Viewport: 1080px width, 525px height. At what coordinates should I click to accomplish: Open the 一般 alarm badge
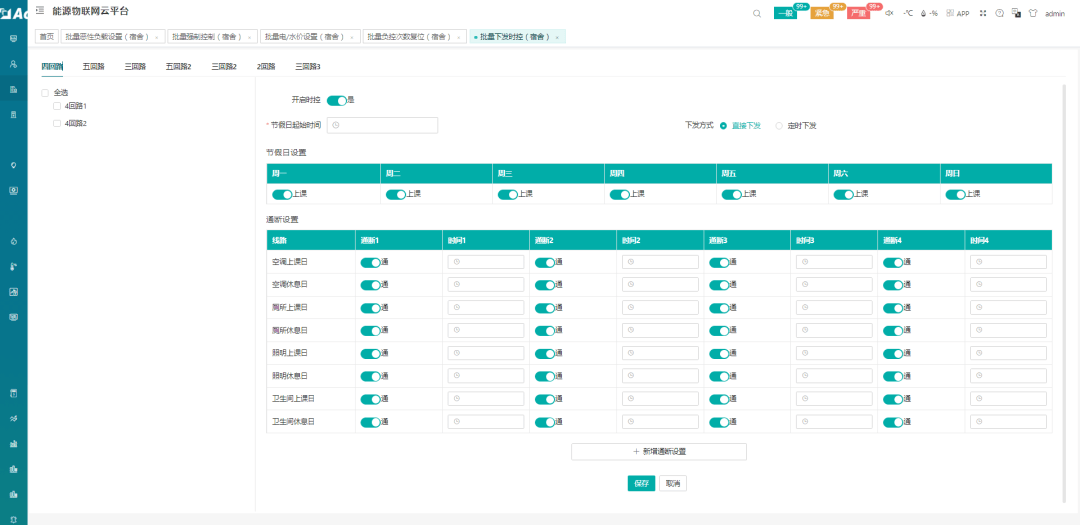(x=785, y=13)
